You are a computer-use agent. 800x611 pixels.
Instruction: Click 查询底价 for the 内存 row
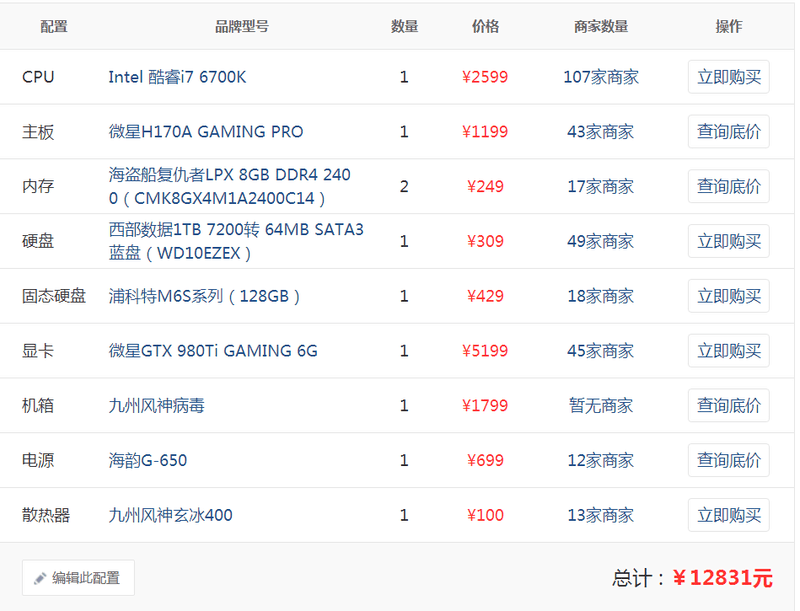click(x=729, y=186)
